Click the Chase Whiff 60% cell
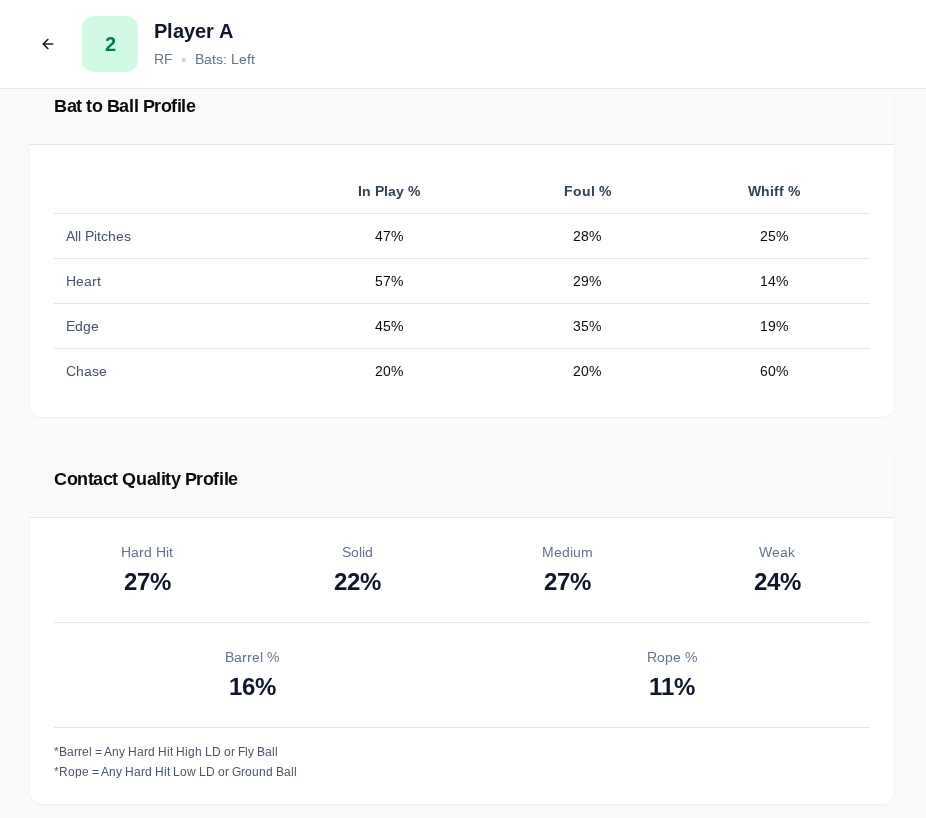Screen dimensions: 926x818 click(774, 371)
